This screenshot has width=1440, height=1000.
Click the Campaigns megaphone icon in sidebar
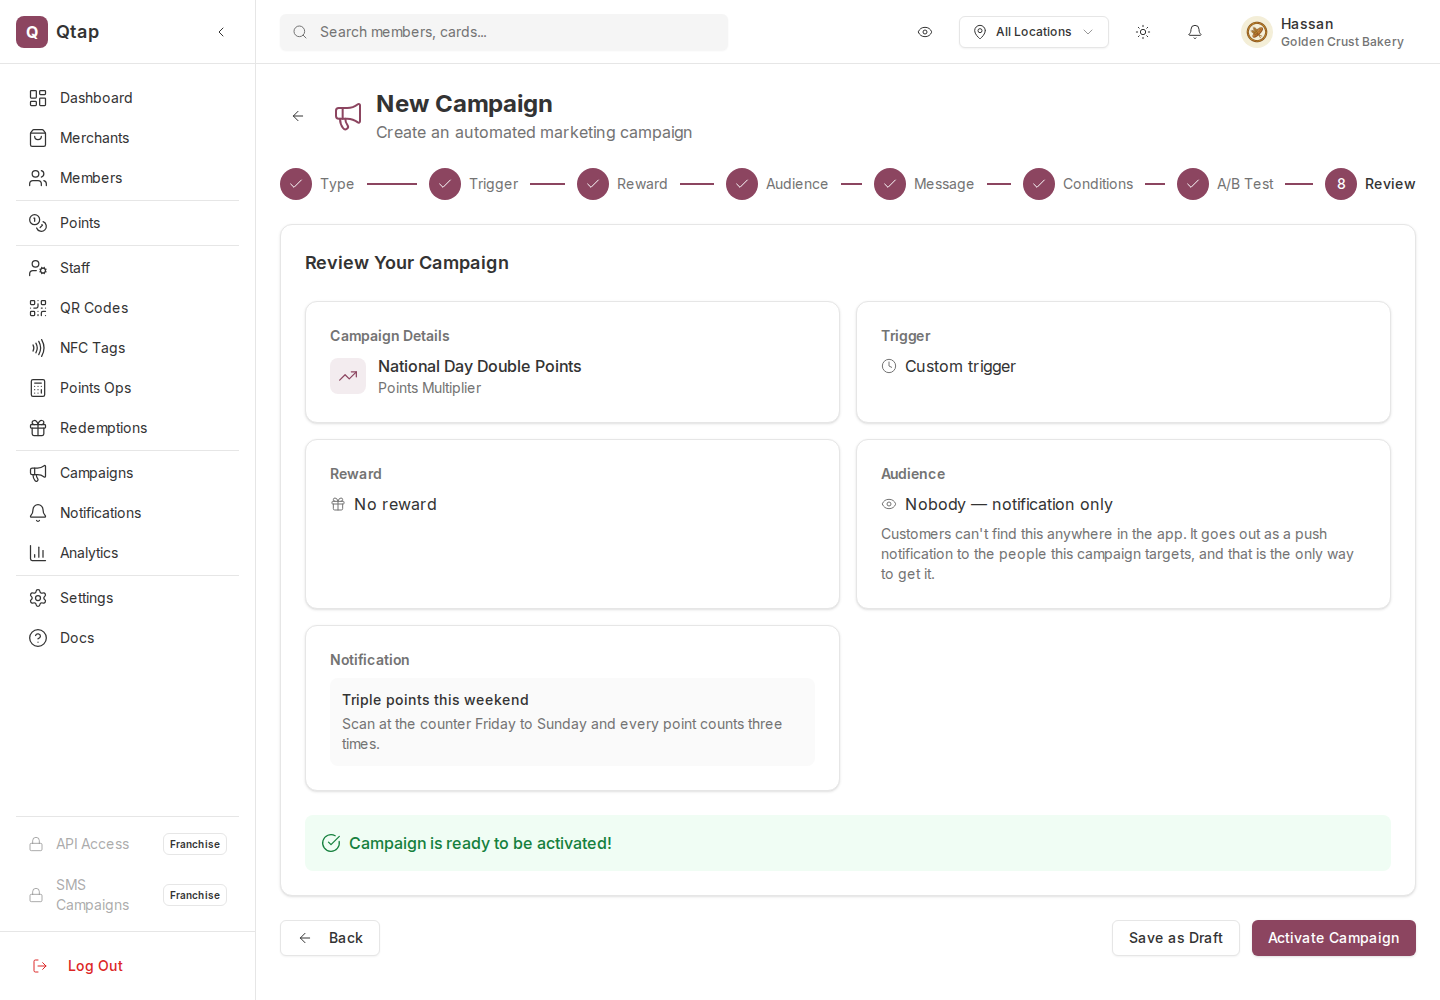click(38, 473)
